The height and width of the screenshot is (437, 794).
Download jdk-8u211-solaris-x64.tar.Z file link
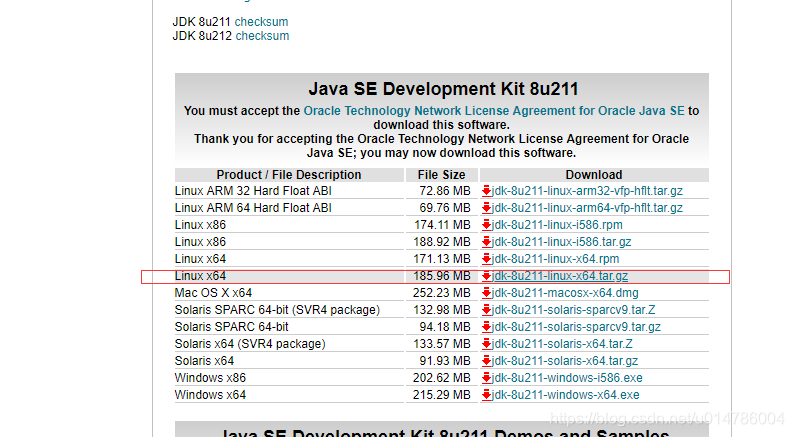coord(562,344)
